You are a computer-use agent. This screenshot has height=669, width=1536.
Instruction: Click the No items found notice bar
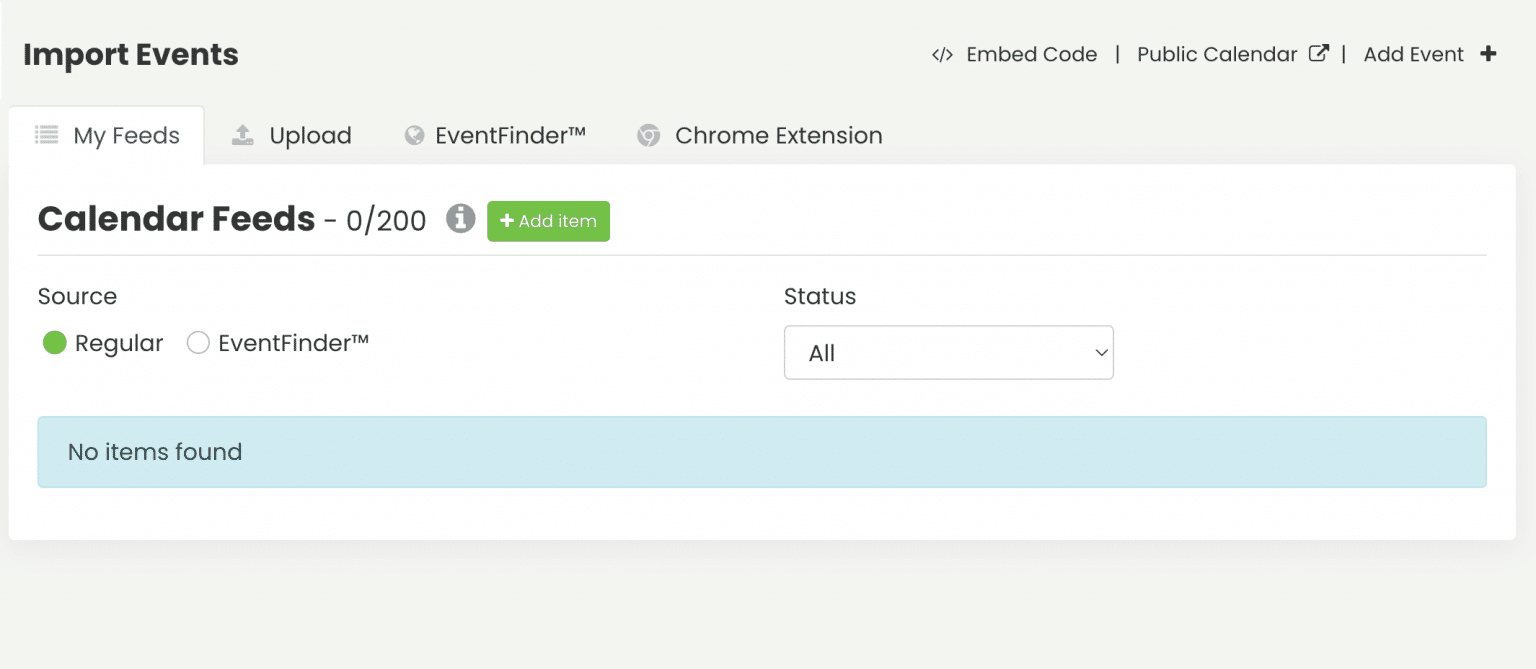[760, 452]
